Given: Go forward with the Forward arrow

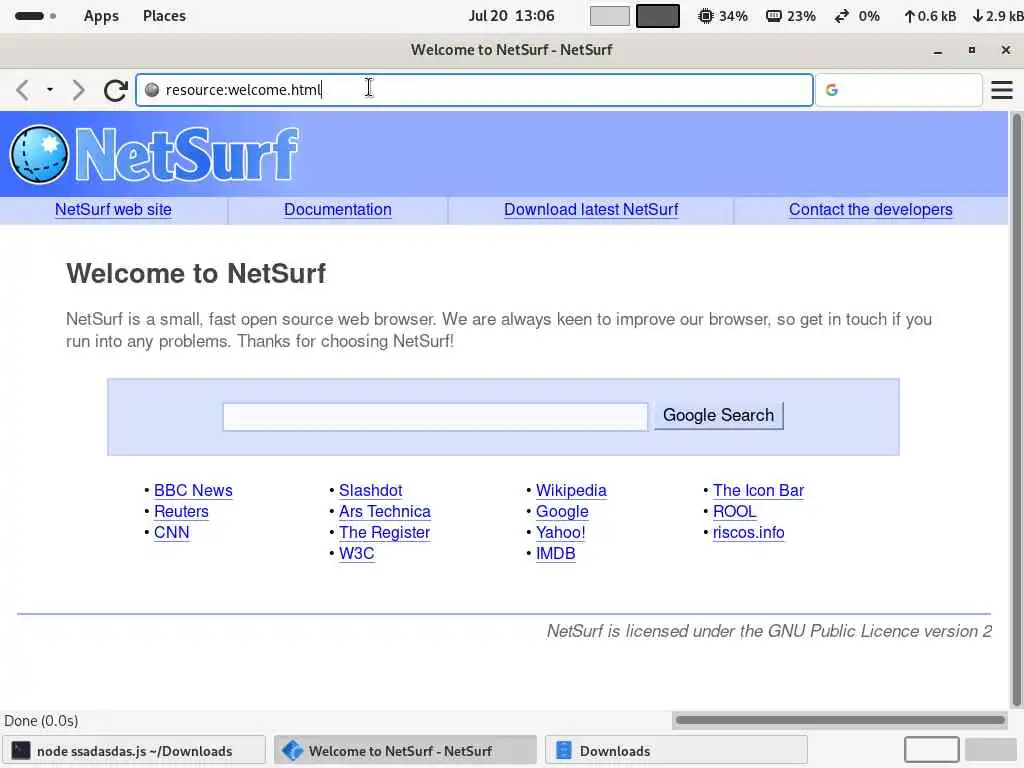Looking at the screenshot, I should (x=78, y=89).
